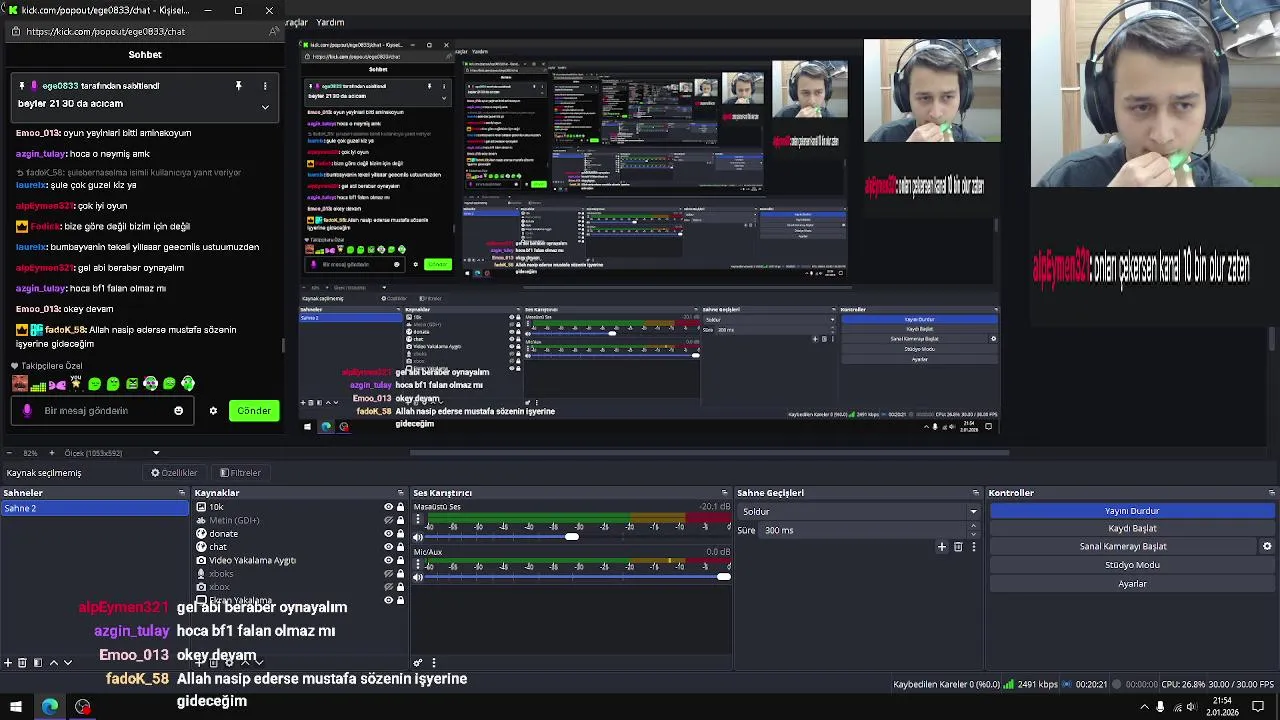Open OBS Studio from the taskbar

83,707
